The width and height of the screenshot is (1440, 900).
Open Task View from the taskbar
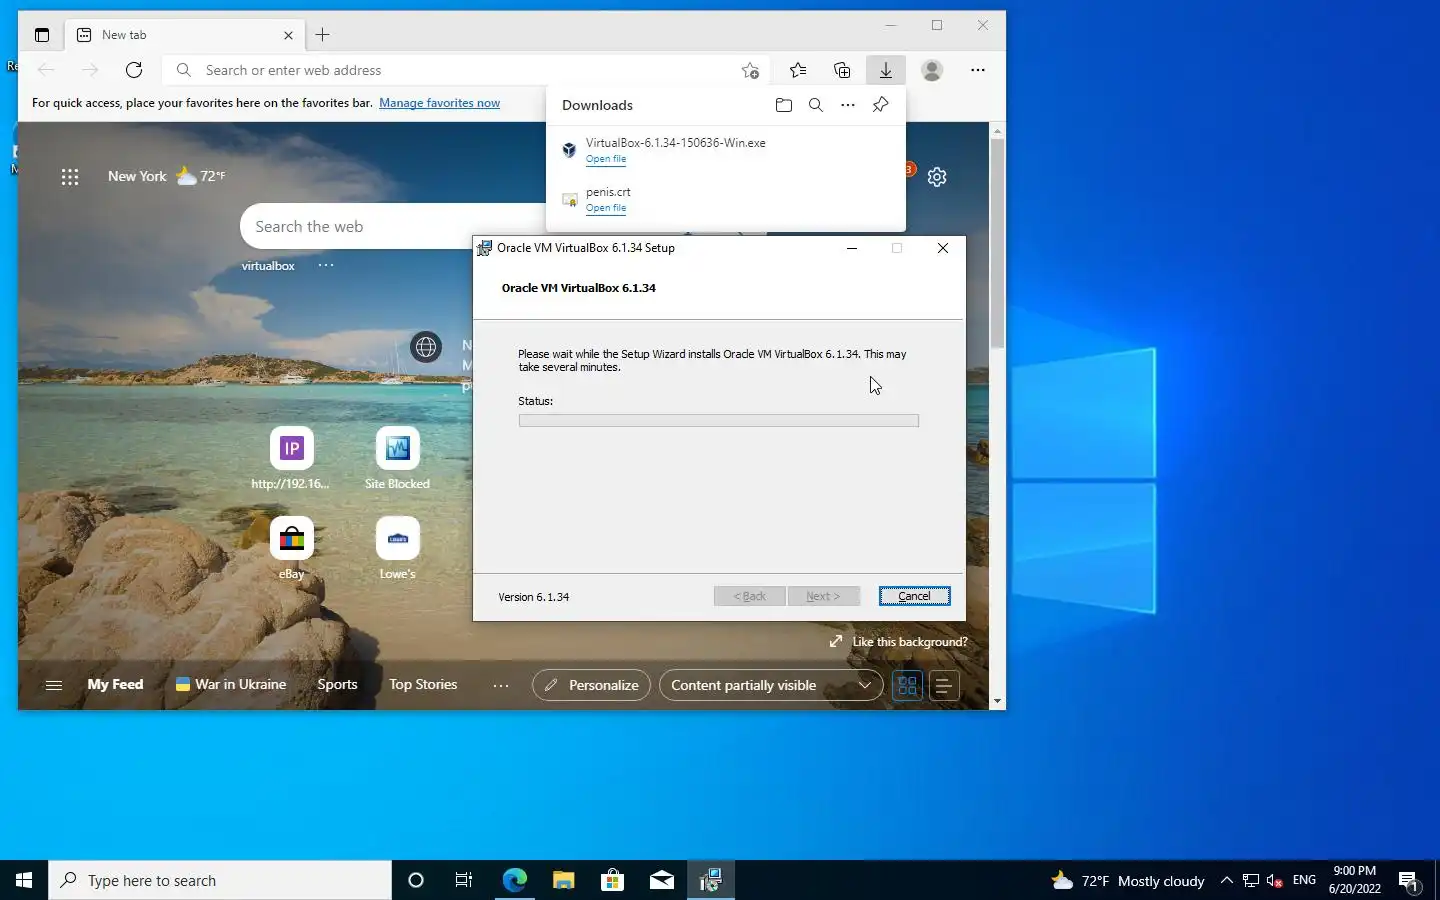[464, 880]
